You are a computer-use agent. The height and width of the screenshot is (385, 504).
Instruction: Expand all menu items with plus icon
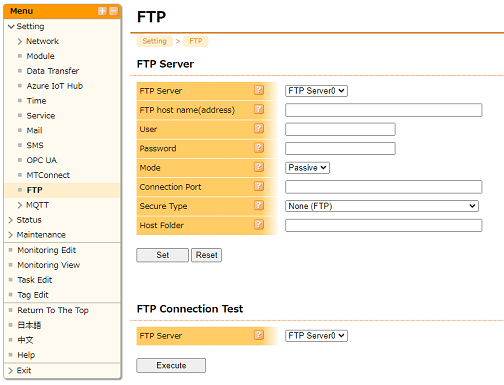pos(102,11)
